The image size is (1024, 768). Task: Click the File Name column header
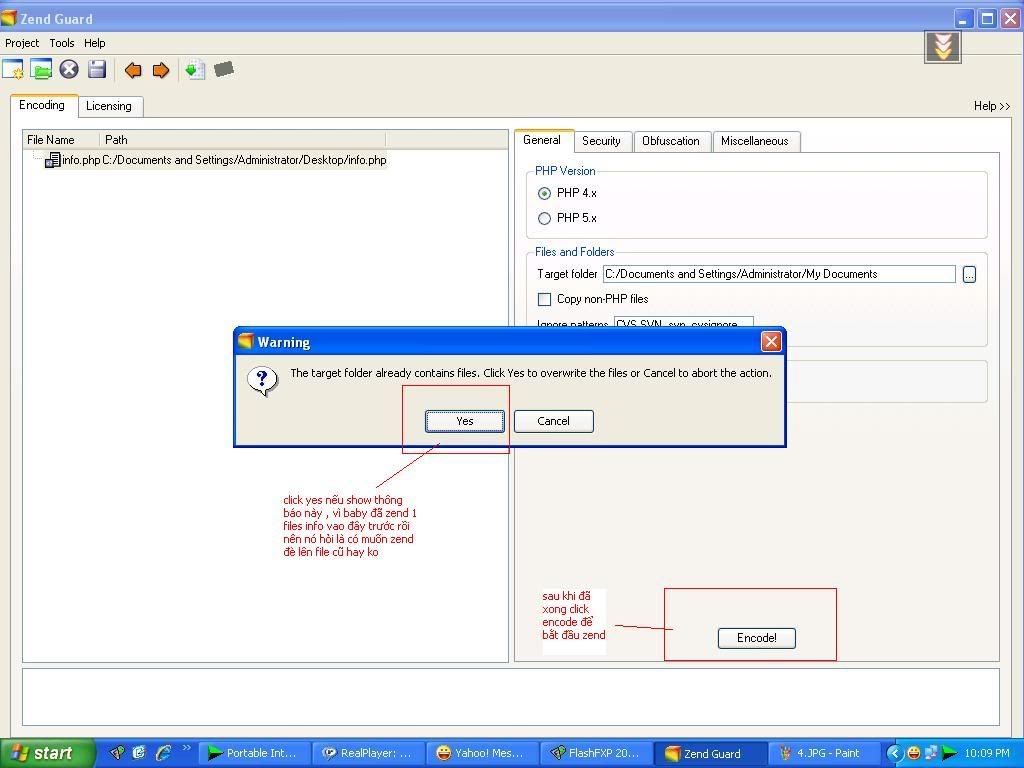click(61, 140)
